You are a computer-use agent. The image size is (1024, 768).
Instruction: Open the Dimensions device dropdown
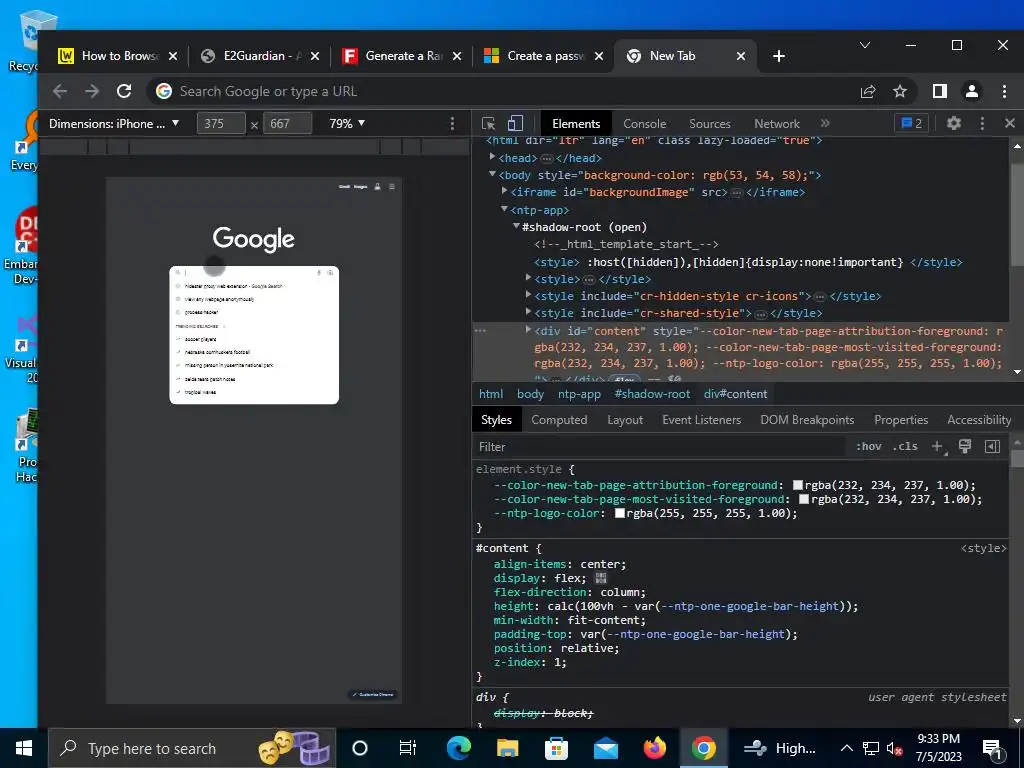pyautogui.click(x=114, y=123)
